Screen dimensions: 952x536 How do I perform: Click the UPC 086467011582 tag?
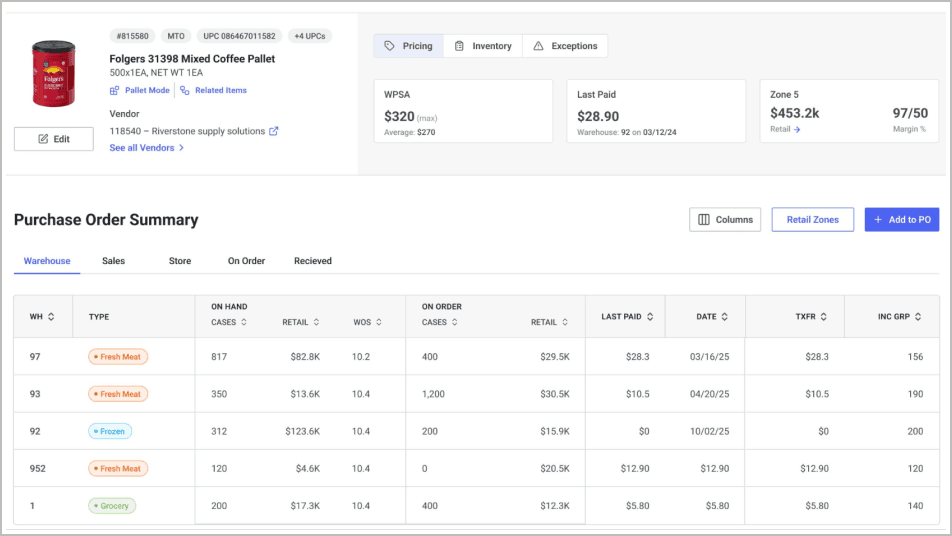[x=239, y=36]
